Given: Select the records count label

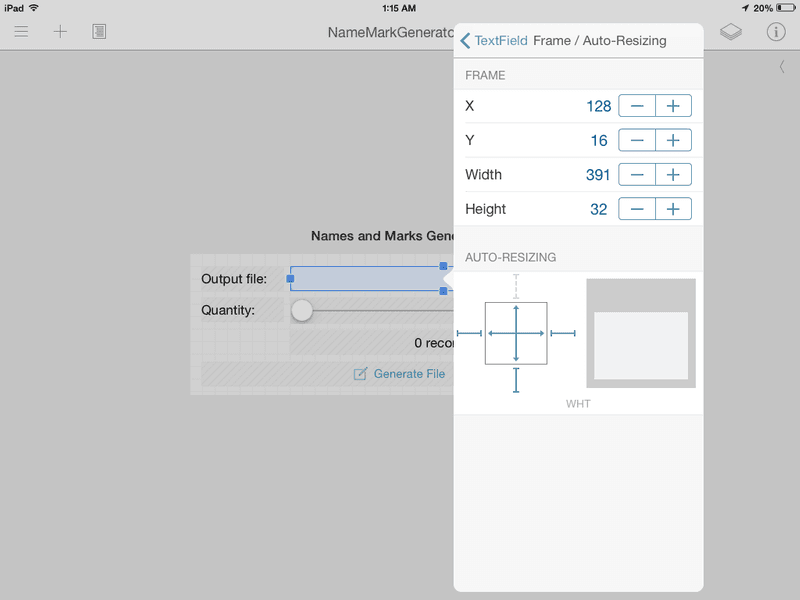Looking at the screenshot, I should pos(434,343).
